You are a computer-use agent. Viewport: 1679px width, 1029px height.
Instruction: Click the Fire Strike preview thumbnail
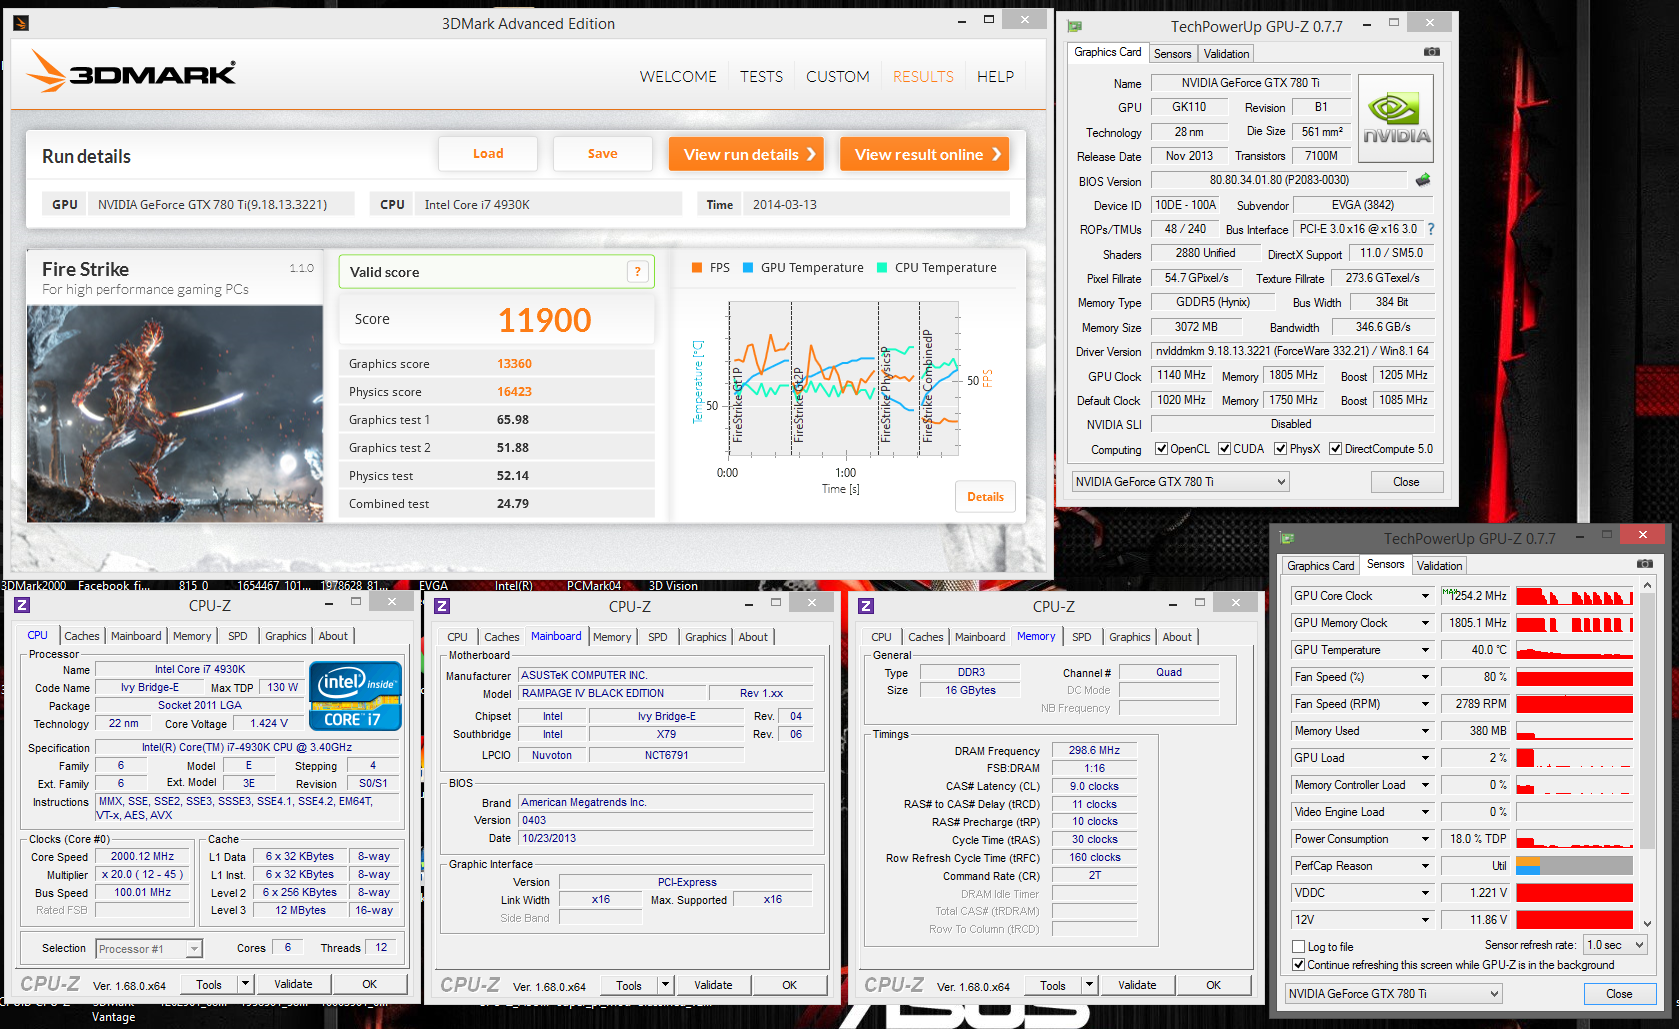(x=175, y=414)
